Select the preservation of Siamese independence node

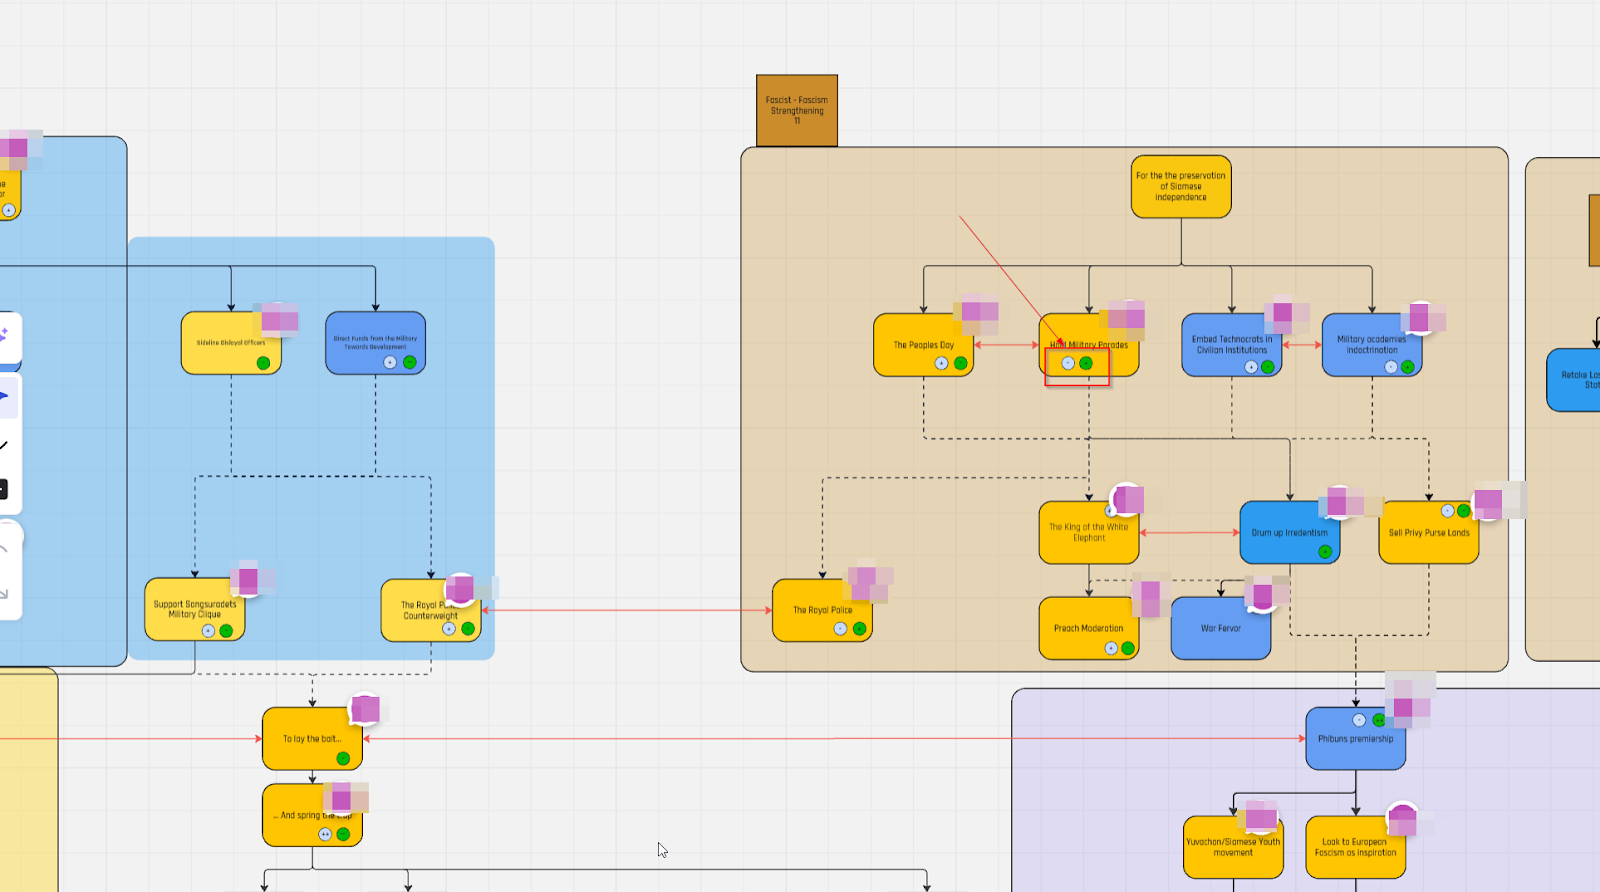click(1181, 186)
